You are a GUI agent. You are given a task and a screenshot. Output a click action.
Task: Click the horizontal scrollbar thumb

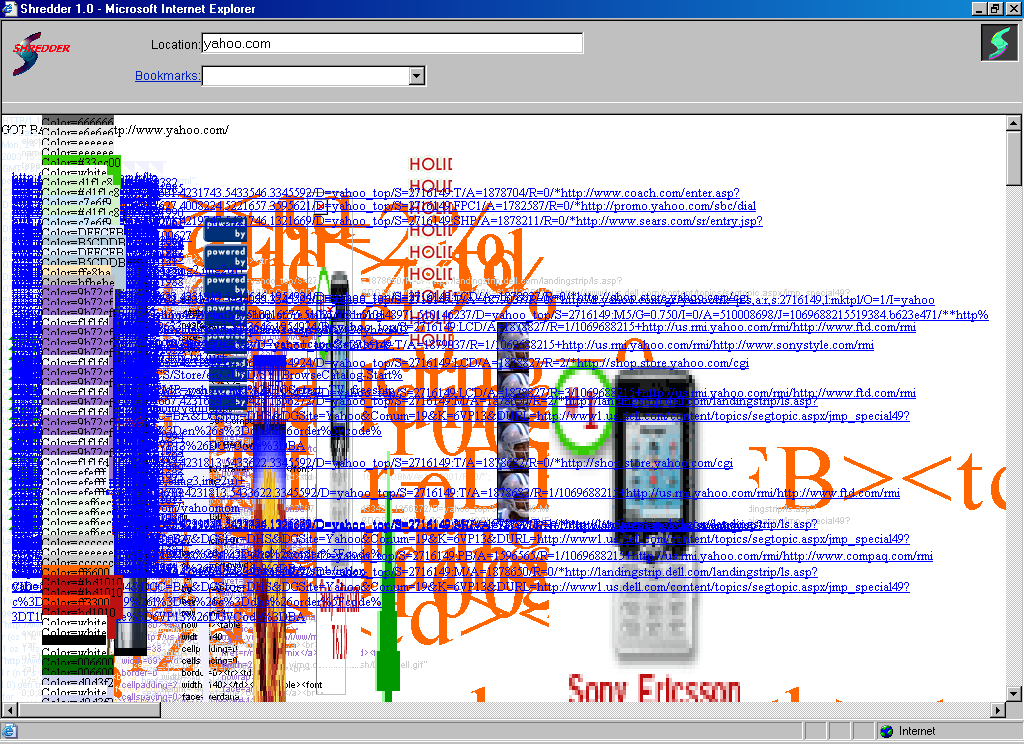[x=89, y=709]
